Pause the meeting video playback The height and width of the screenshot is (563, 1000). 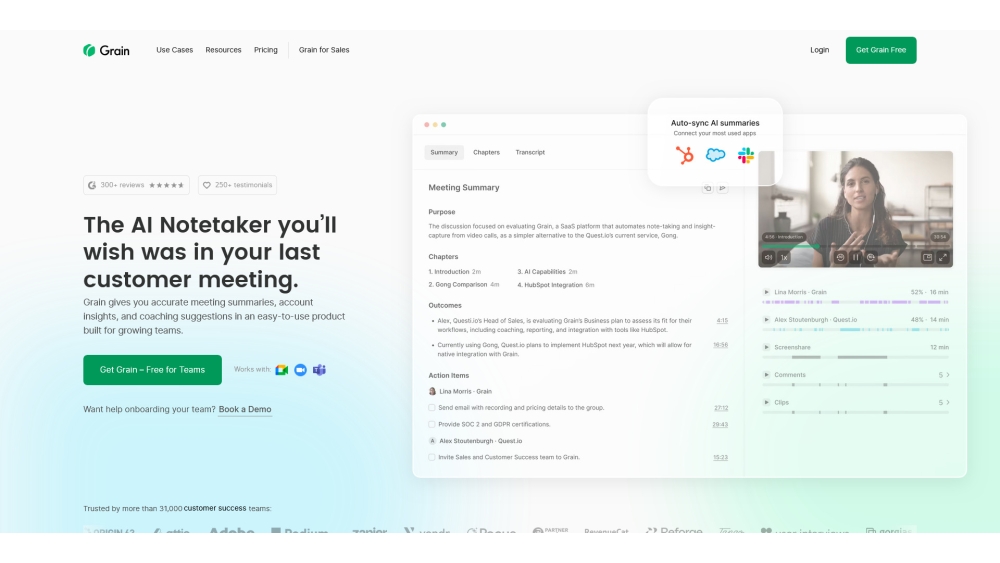[855, 257]
